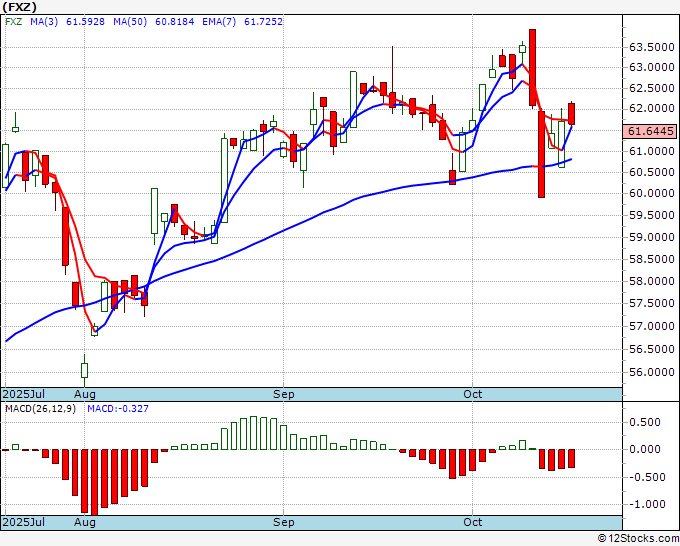Viewport: 680px width, 546px height.
Task: Click the 58.5000 price axis label
Action: click(652, 259)
